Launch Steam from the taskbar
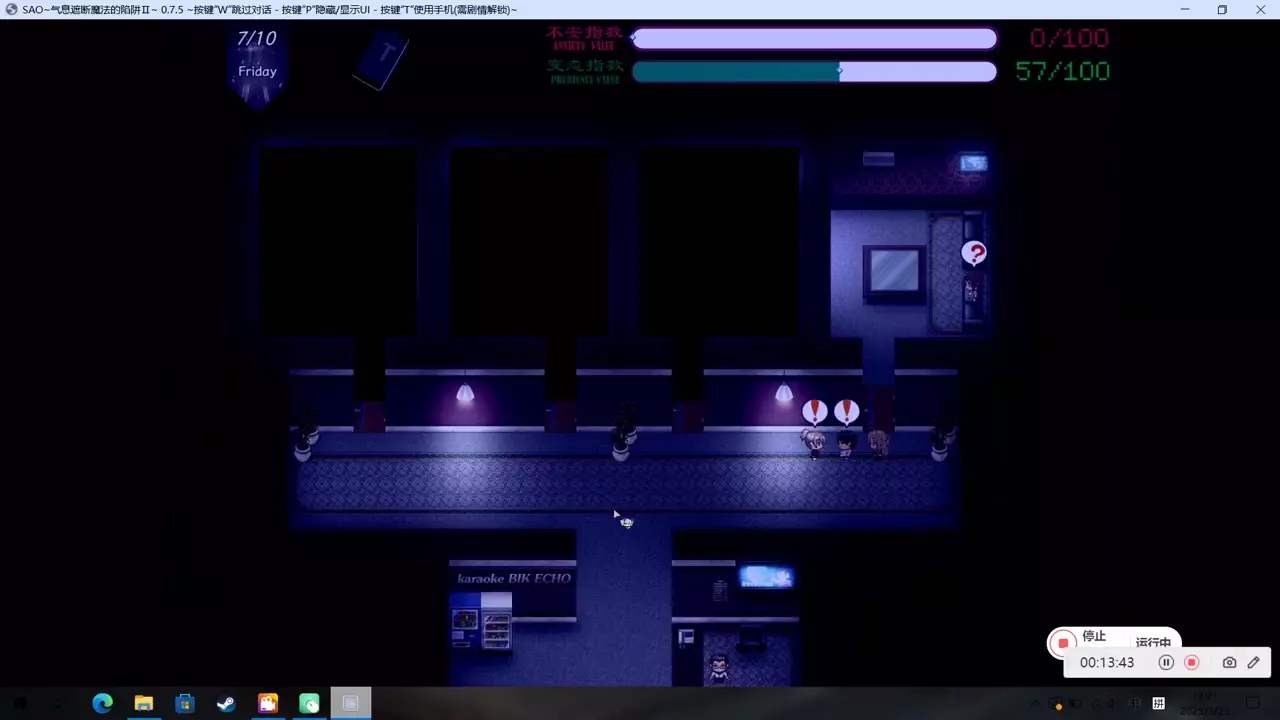 tap(226, 703)
